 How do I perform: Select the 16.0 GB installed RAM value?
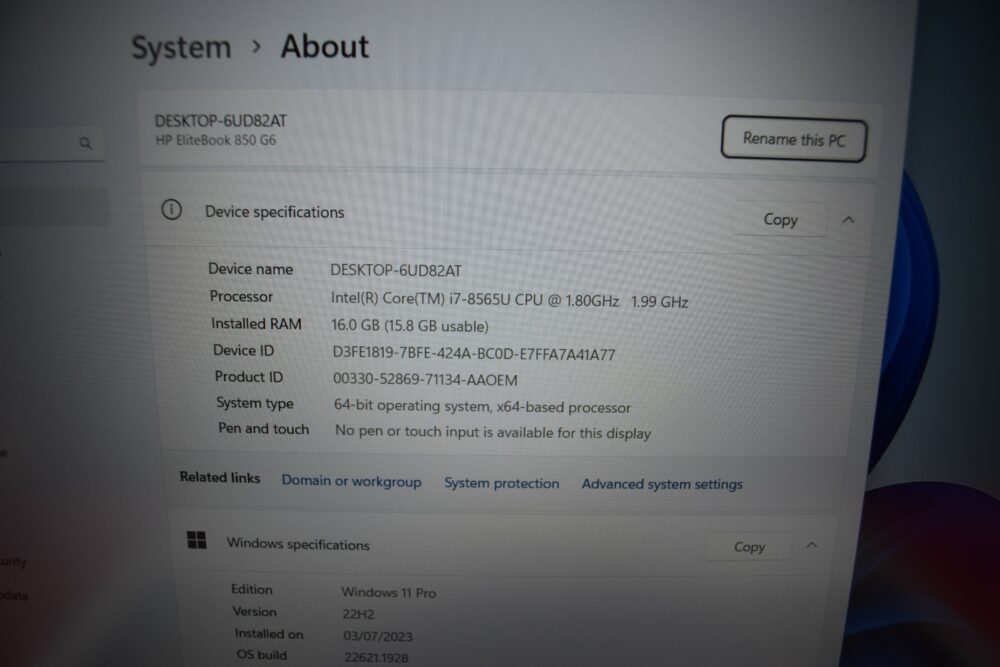[x=410, y=326]
